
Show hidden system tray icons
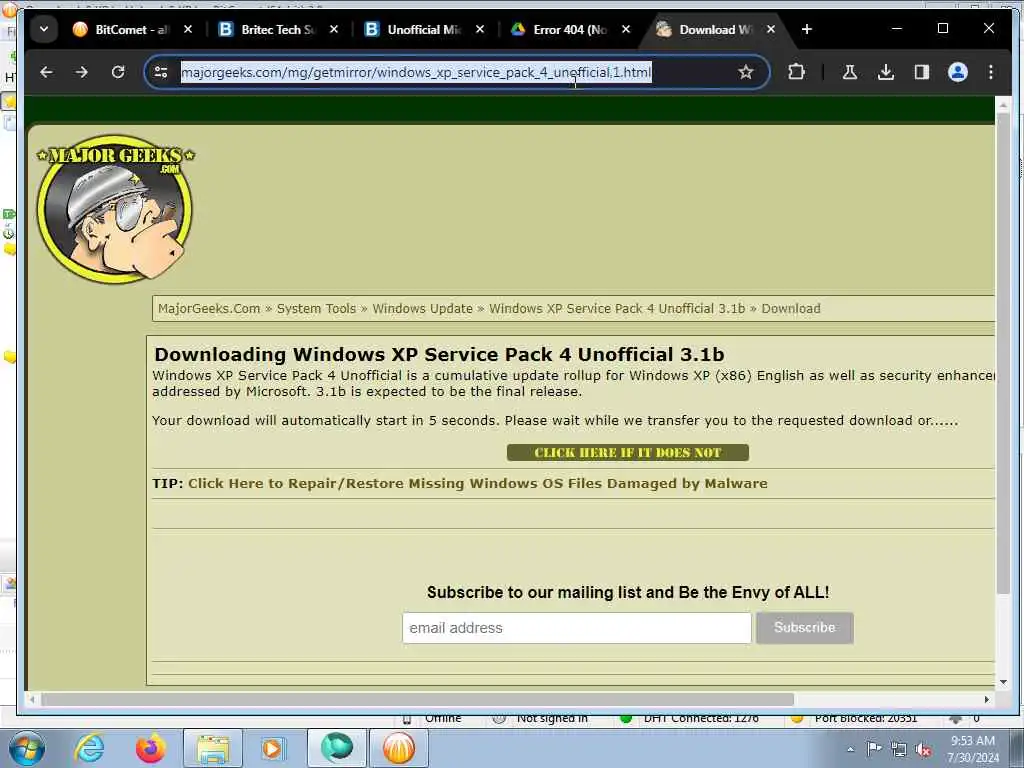click(x=850, y=750)
